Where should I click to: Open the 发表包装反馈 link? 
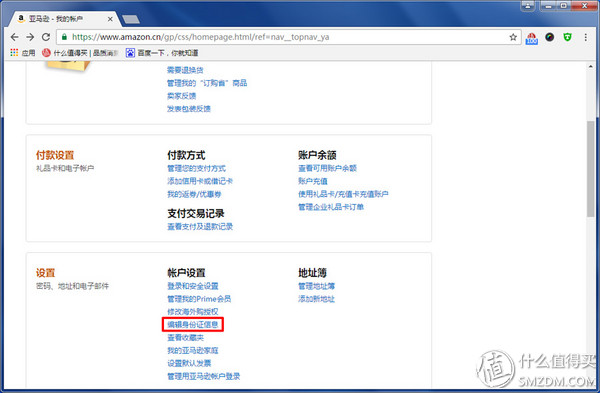click(x=189, y=109)
